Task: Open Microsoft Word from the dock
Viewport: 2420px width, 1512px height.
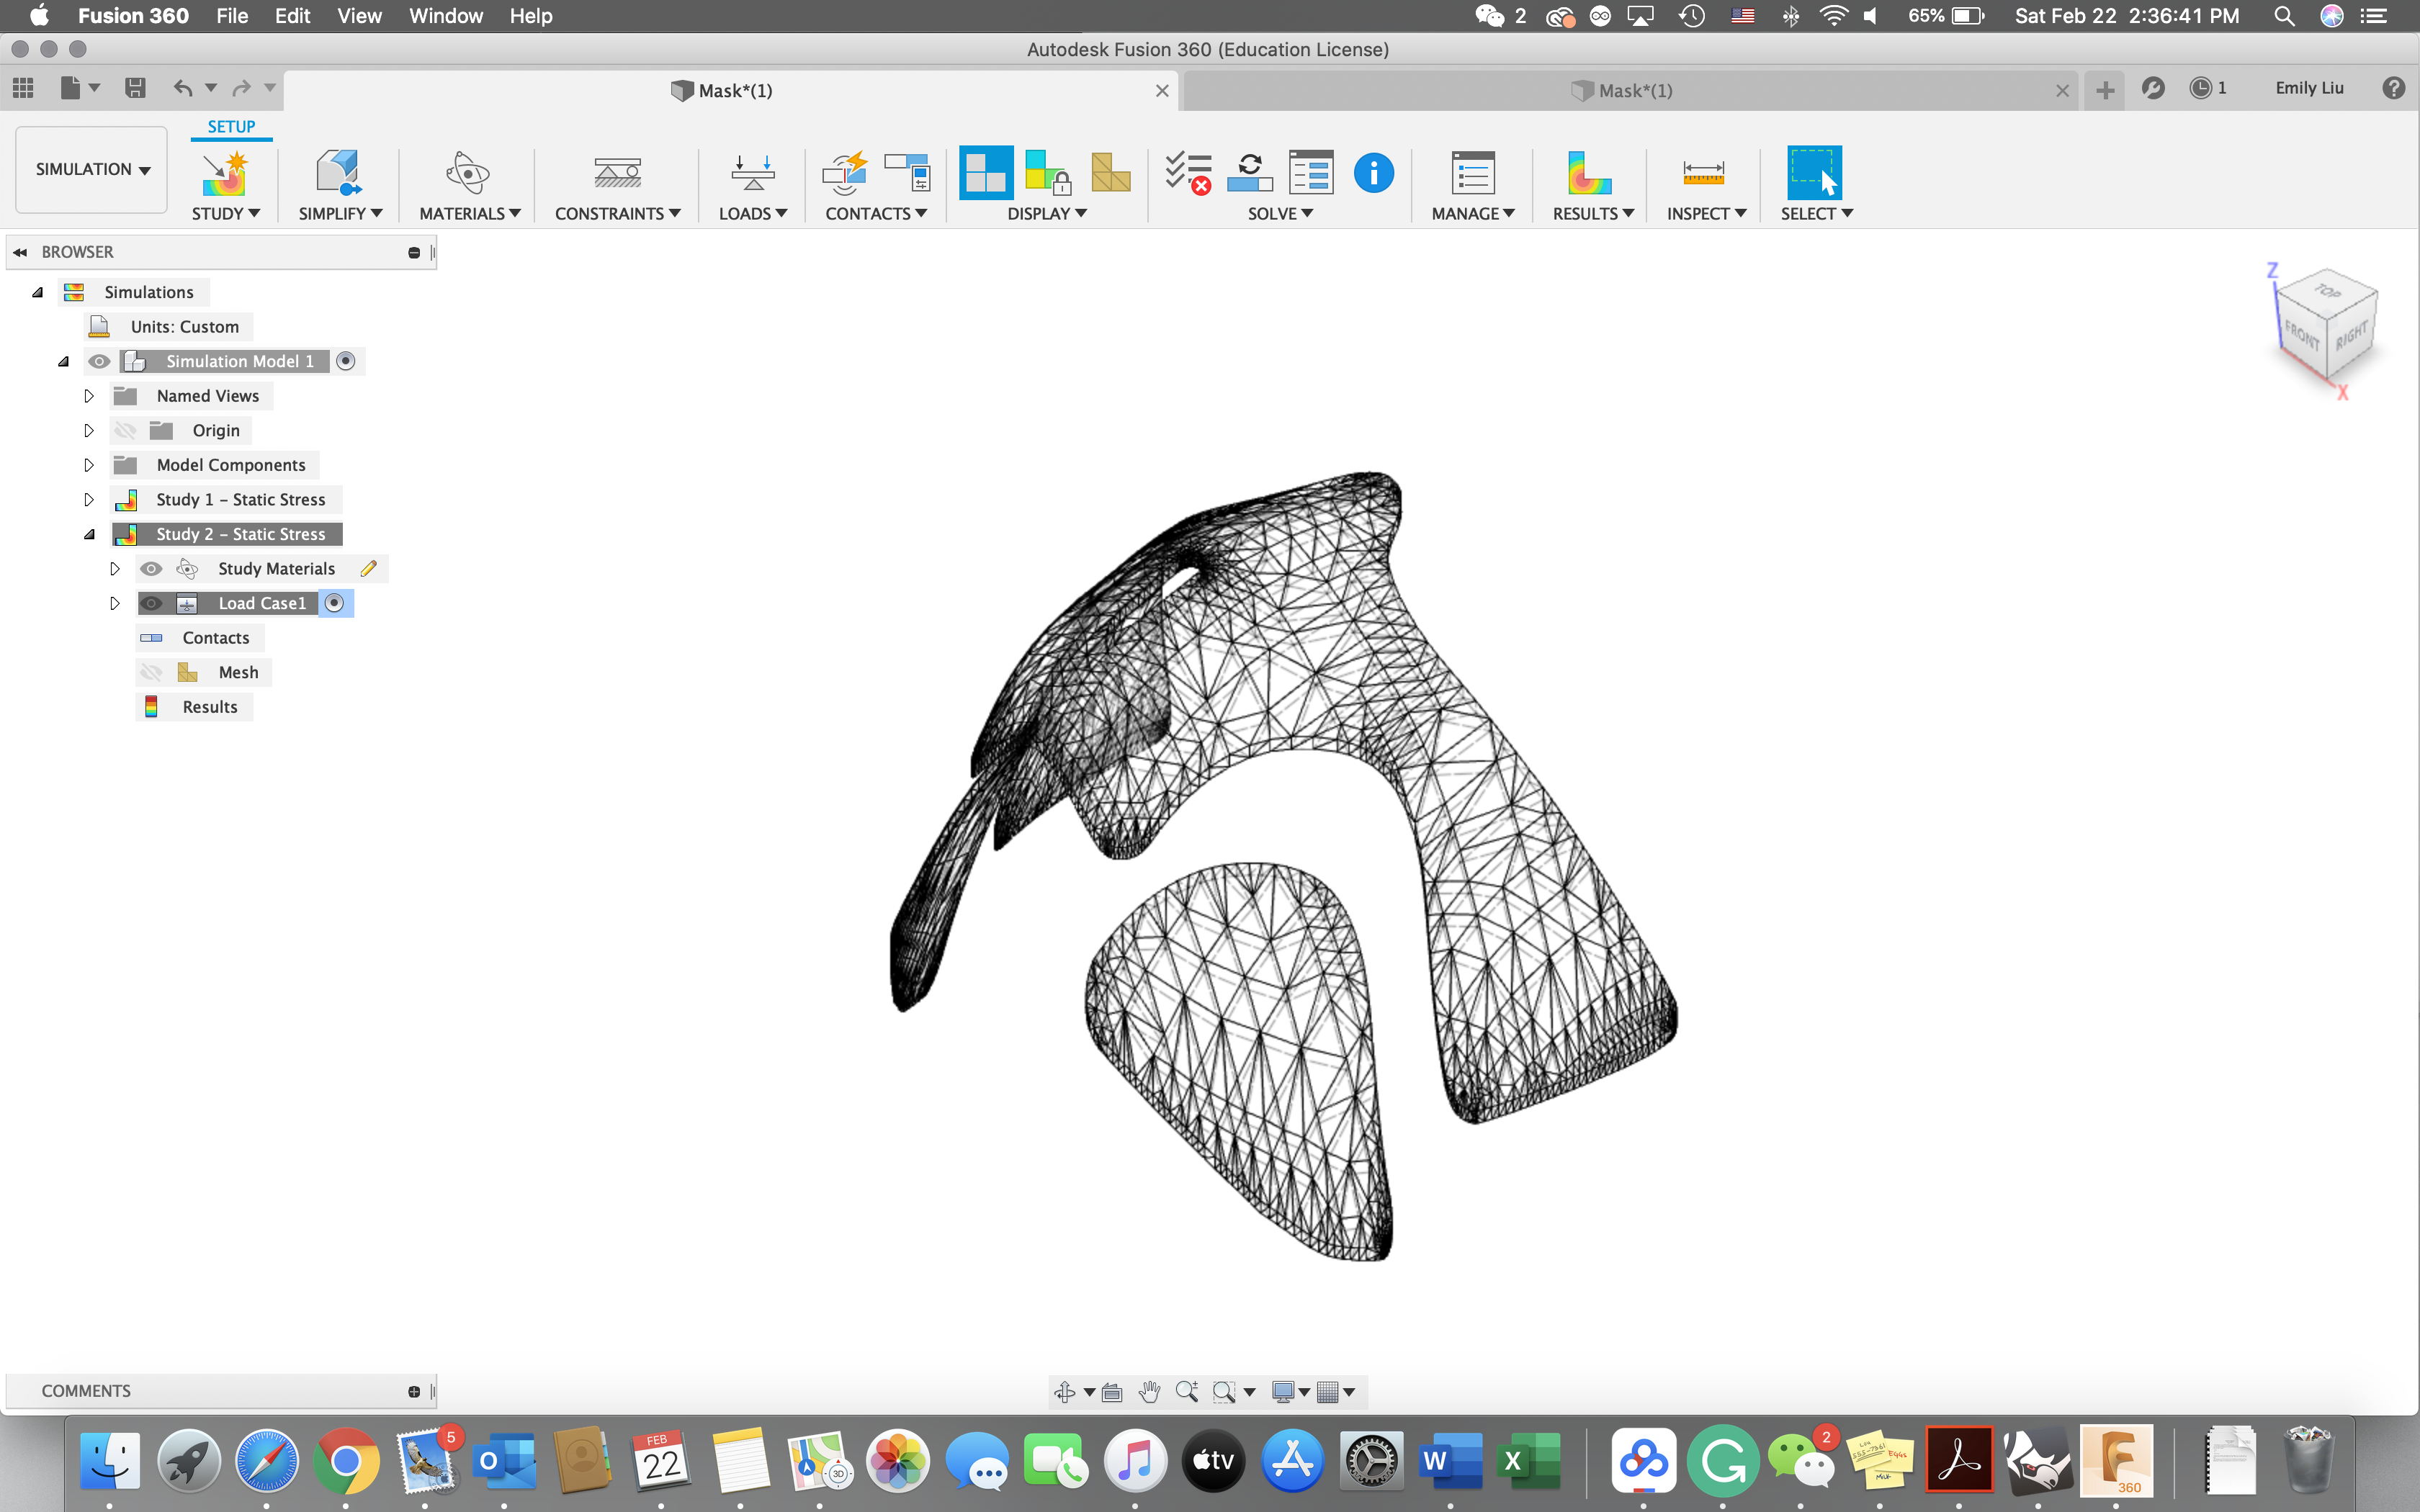Action: coord(1450,1462)
